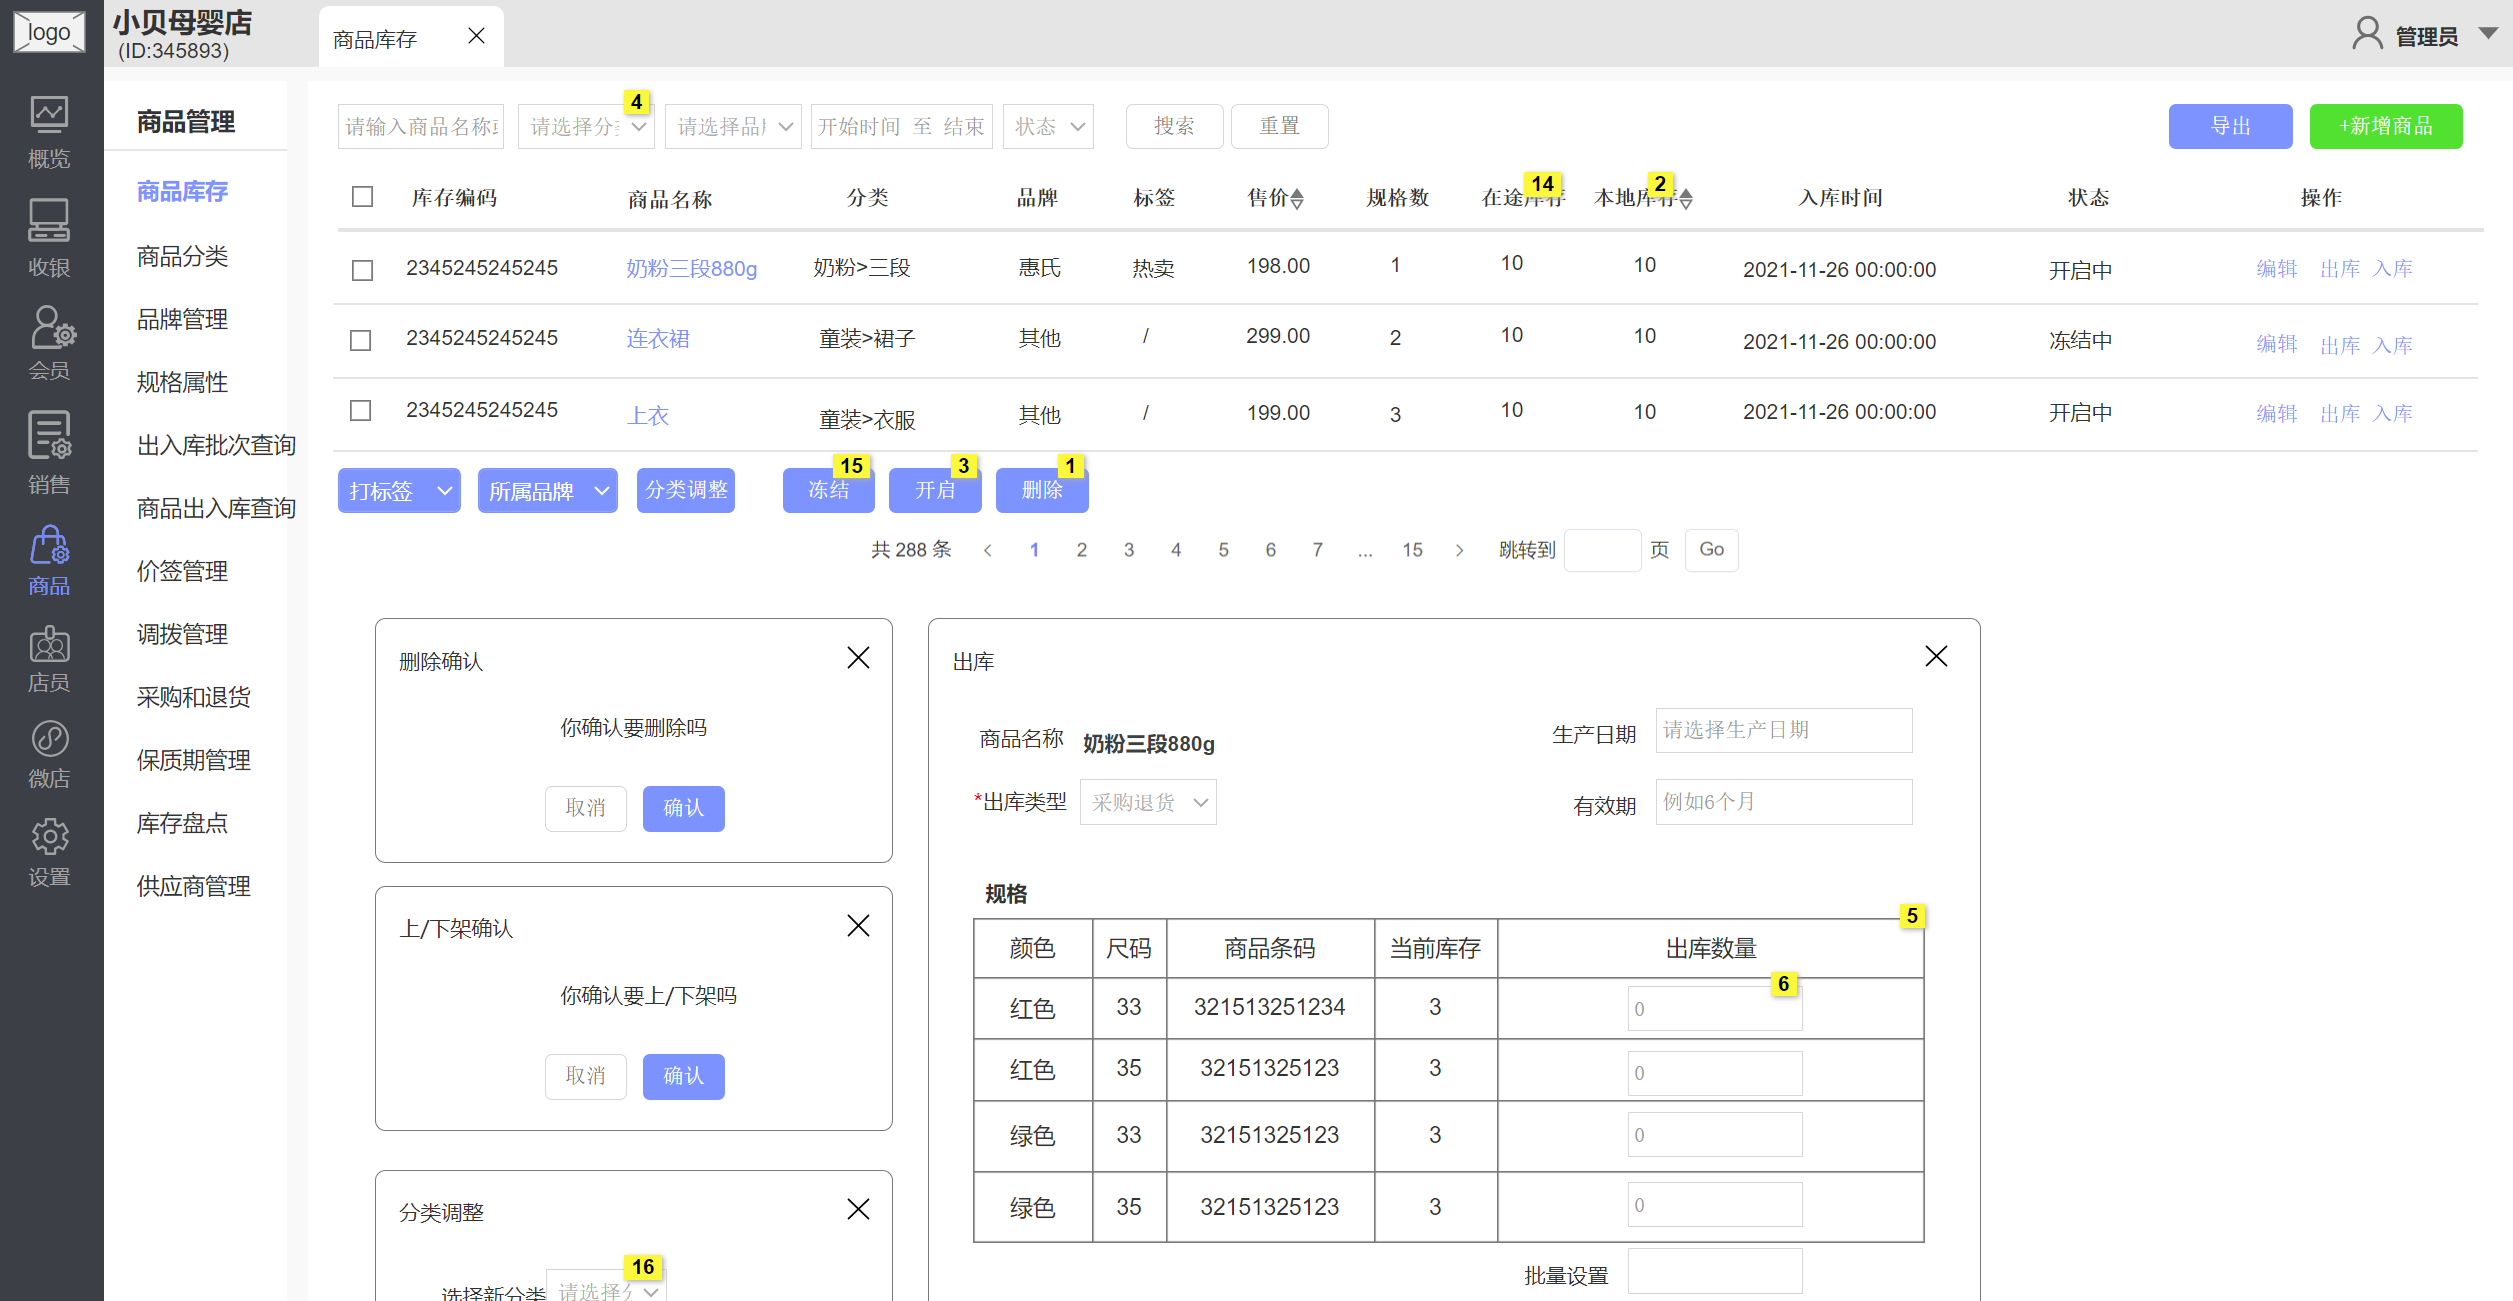Click the 开启 batch button
2513x1301 pixels.
[x=935, y=490]
